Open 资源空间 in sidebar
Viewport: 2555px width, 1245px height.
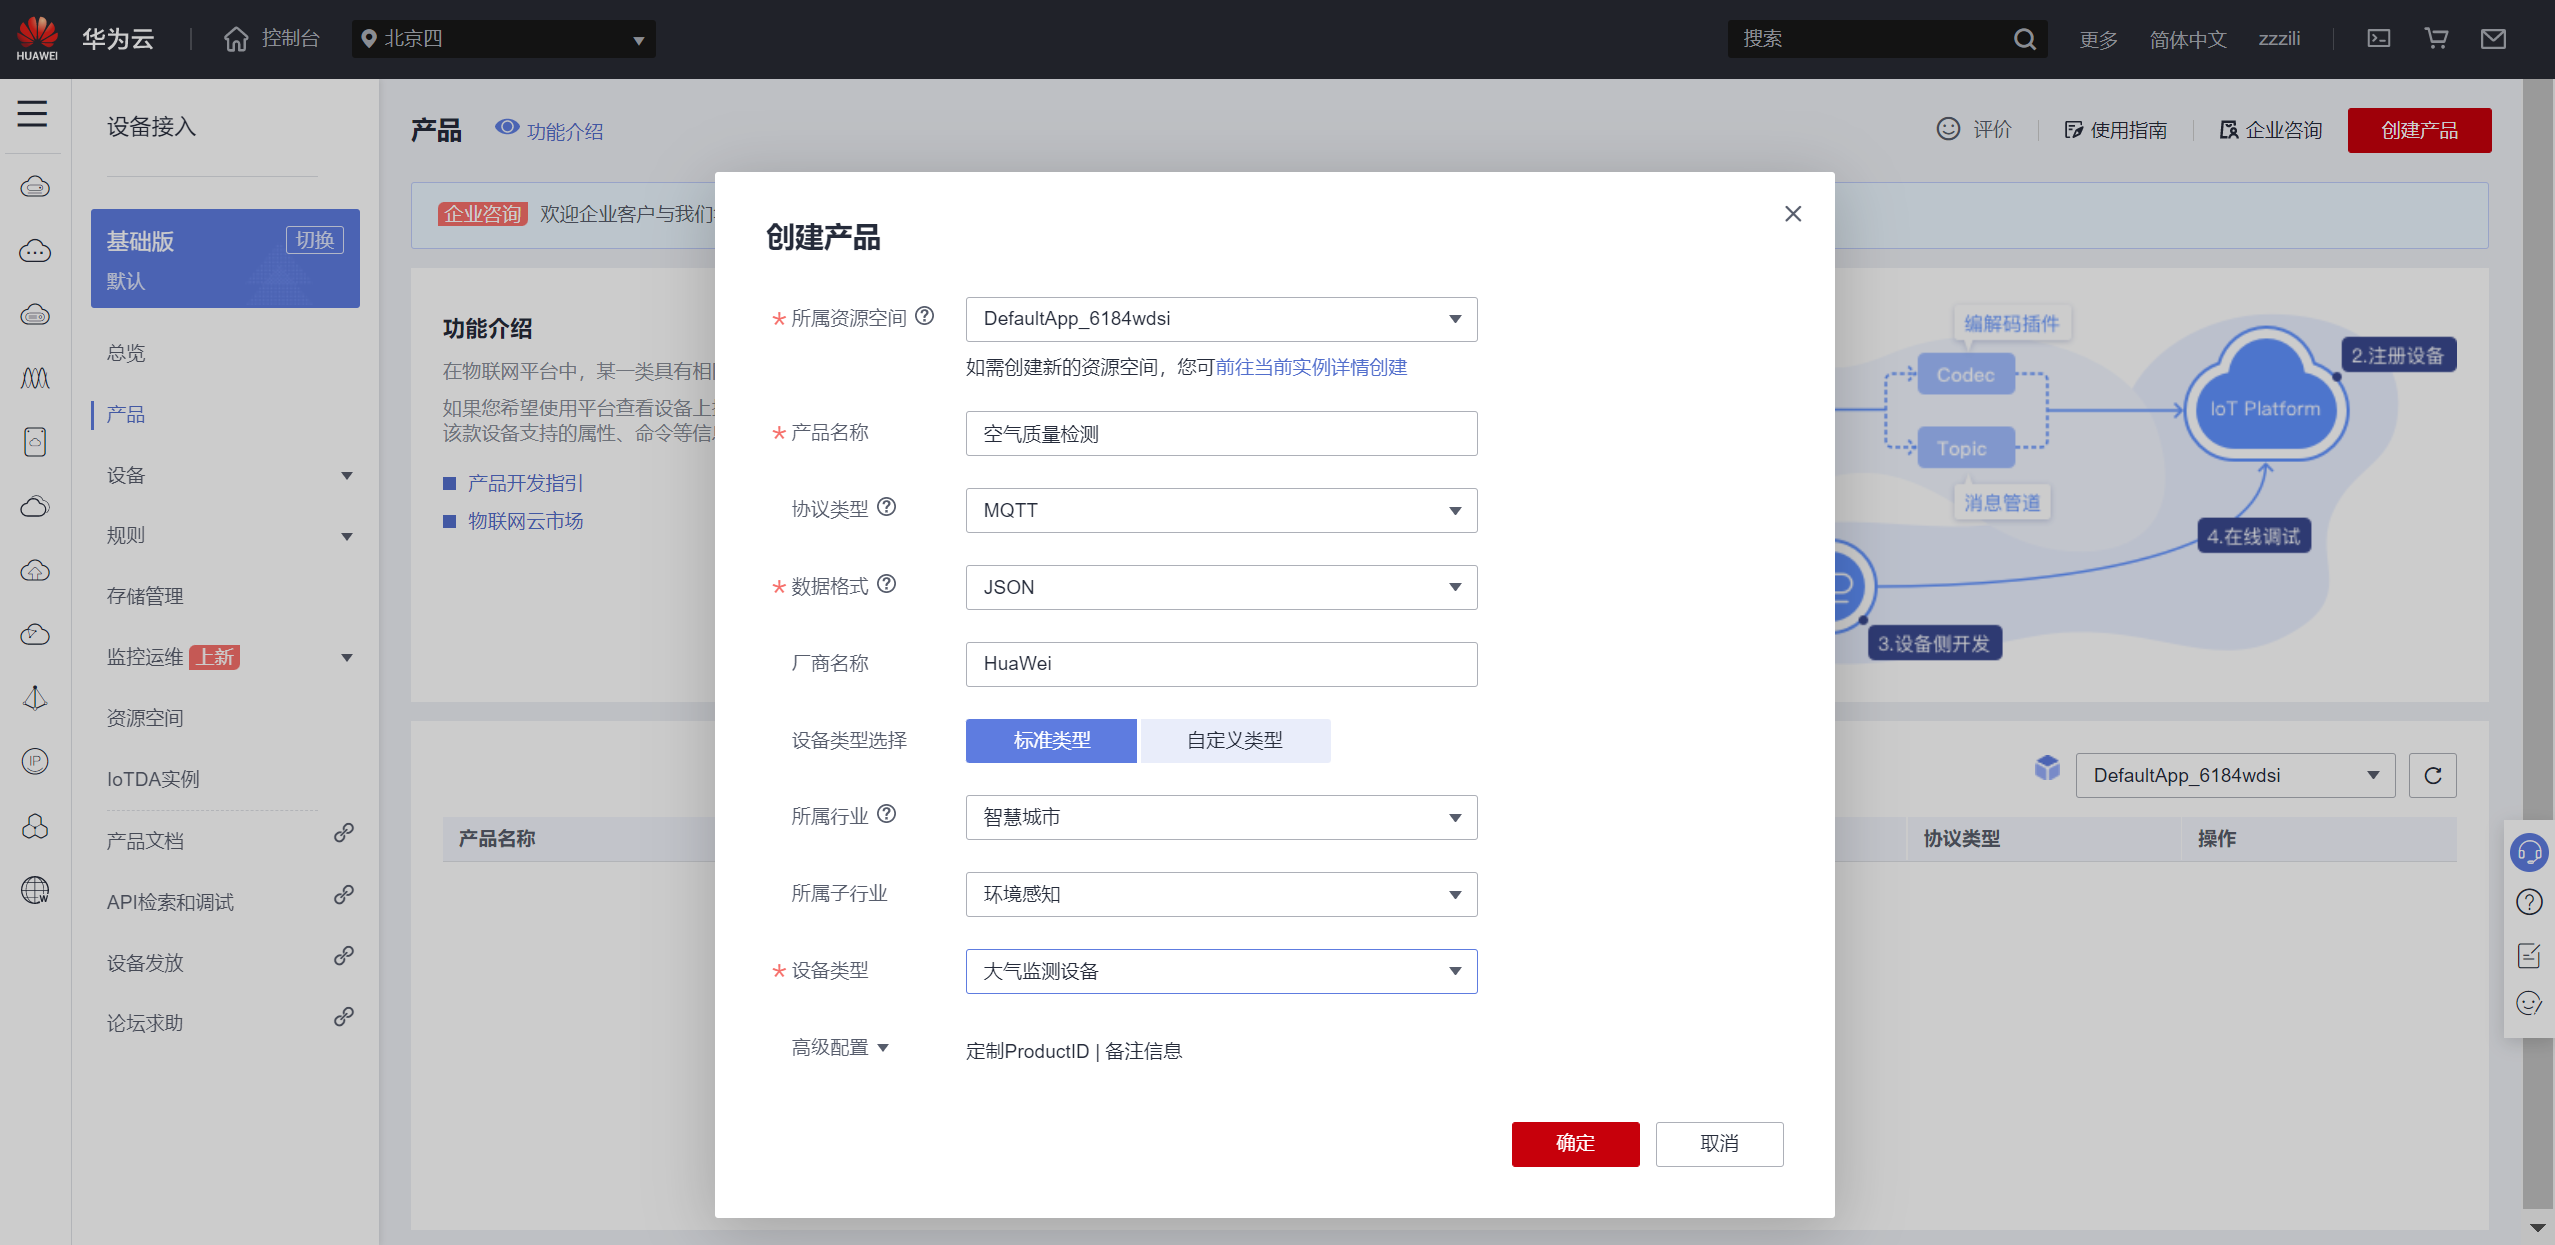(145, 717)
